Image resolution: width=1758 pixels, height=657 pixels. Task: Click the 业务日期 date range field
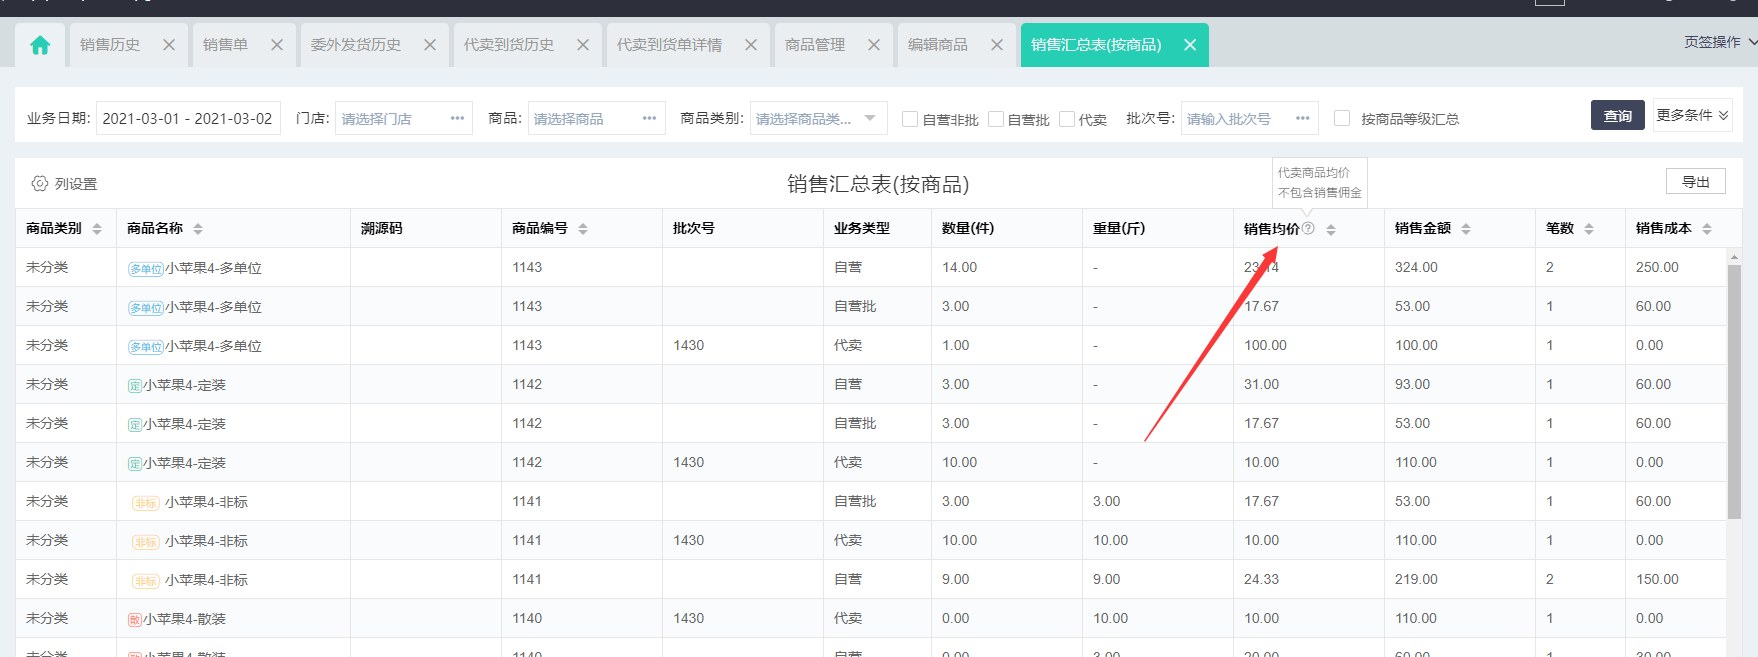point(188,118)
